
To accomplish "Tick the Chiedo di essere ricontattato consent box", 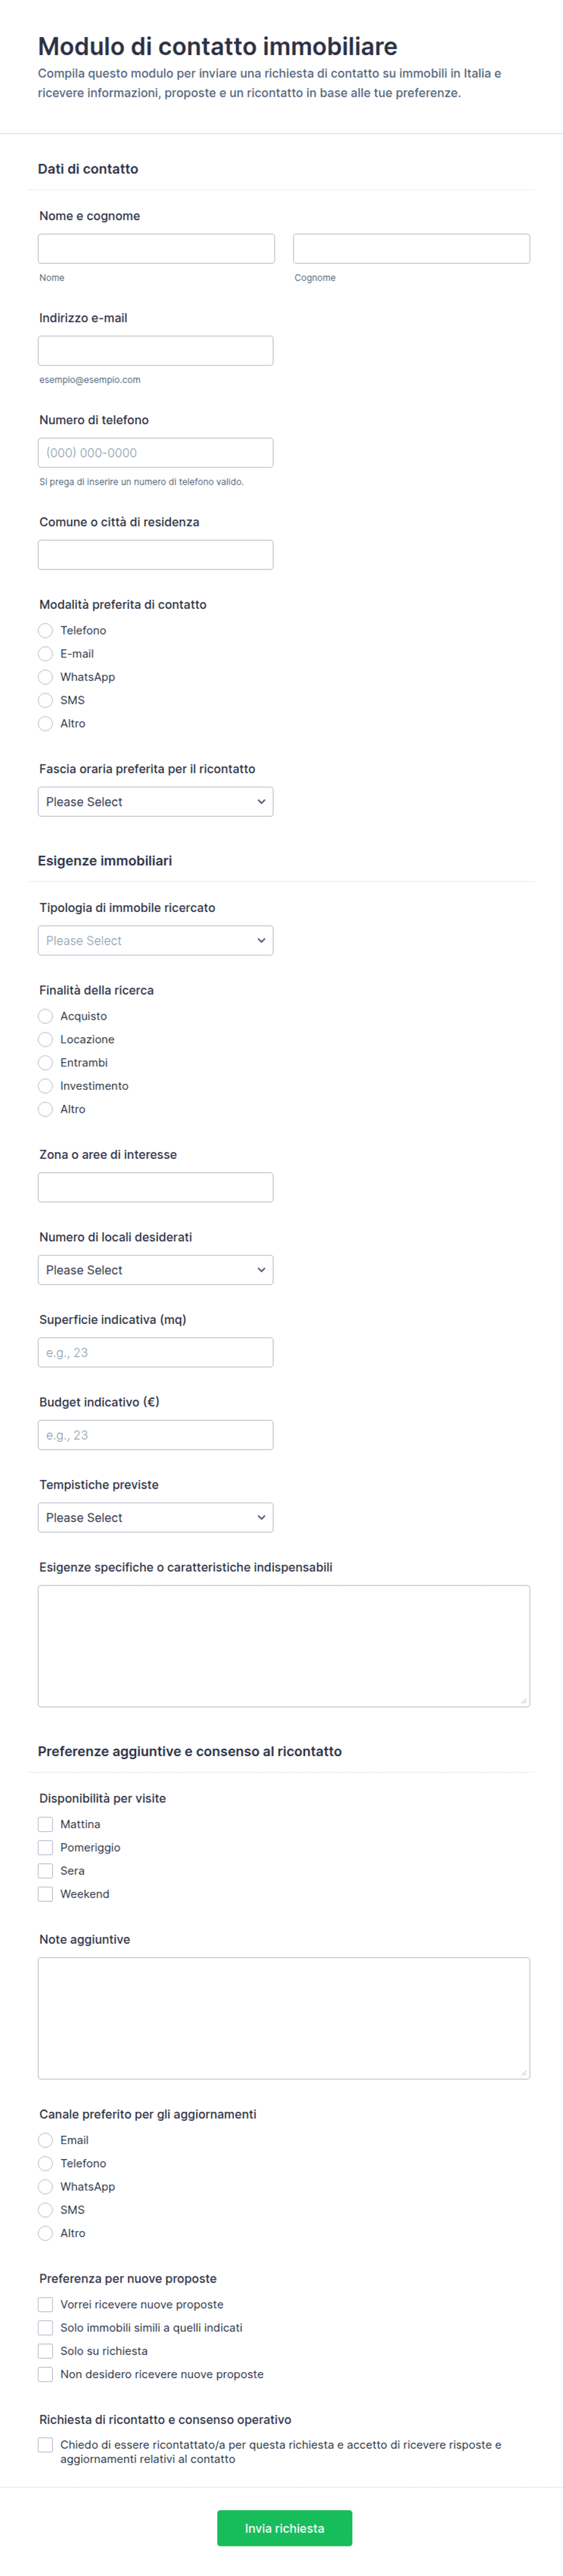I will point(45,2444).
